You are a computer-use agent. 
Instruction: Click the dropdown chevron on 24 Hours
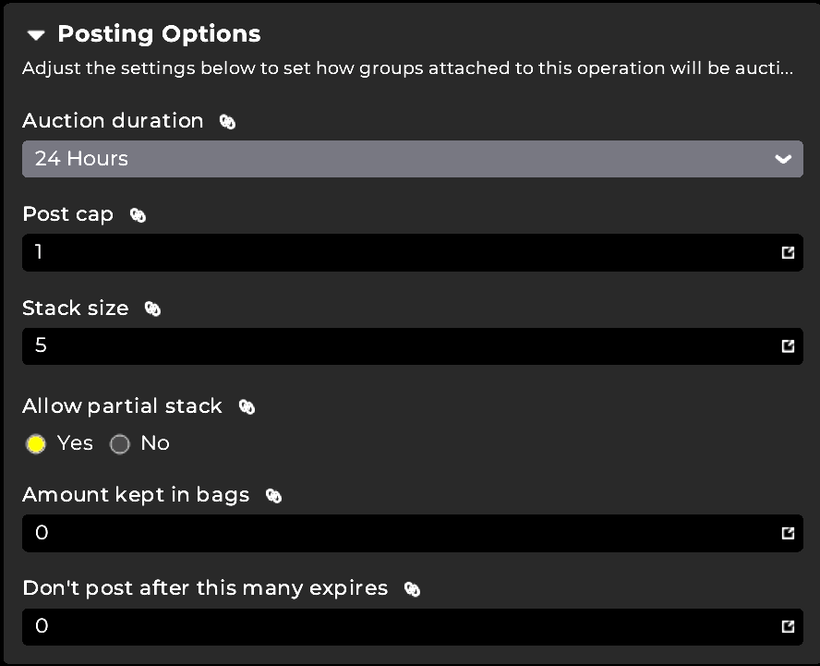[x=783, y=159]
